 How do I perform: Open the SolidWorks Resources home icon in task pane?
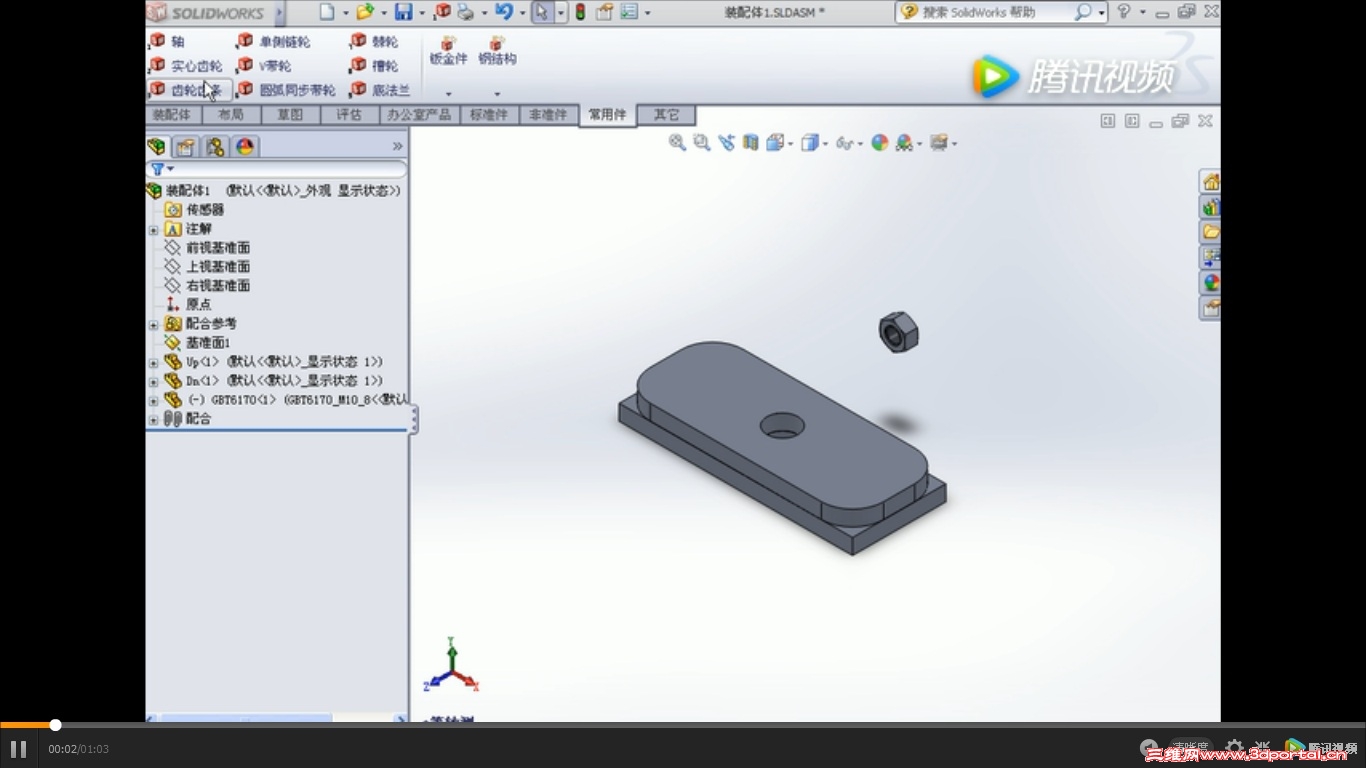pyautogui.click(x=1211, y=182)
